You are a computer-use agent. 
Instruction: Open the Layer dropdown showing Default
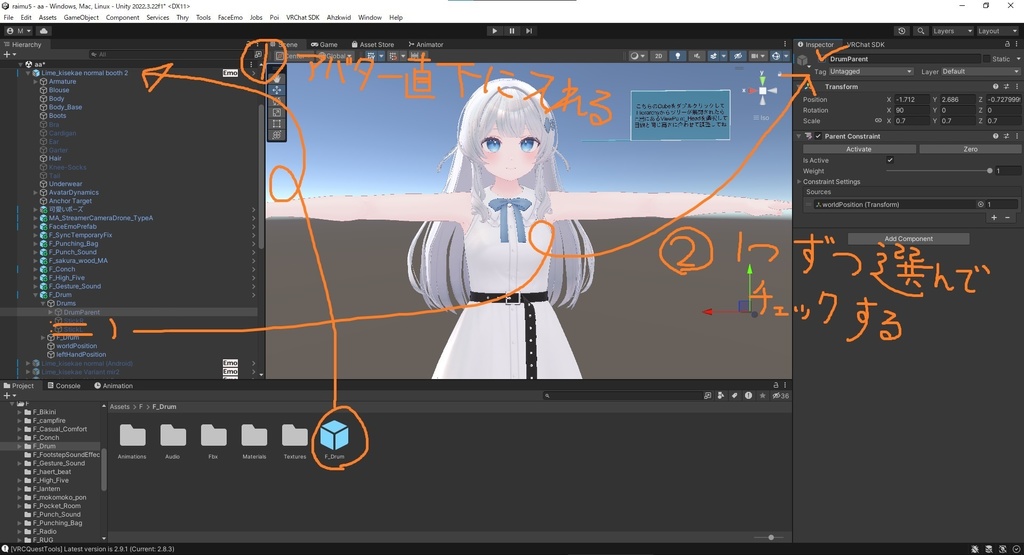click(x=980, y=71)
